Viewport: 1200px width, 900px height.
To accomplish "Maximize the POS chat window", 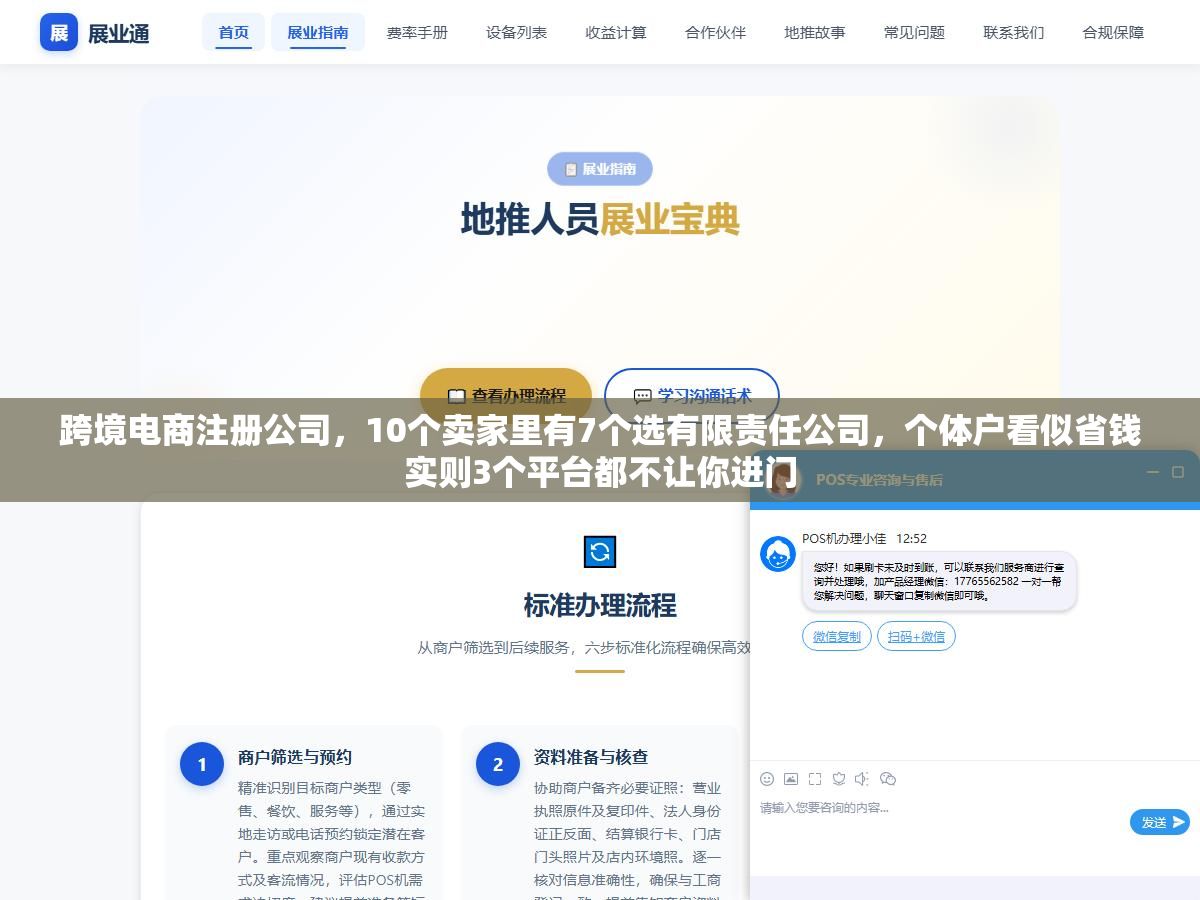I will tap(1178, 472).
